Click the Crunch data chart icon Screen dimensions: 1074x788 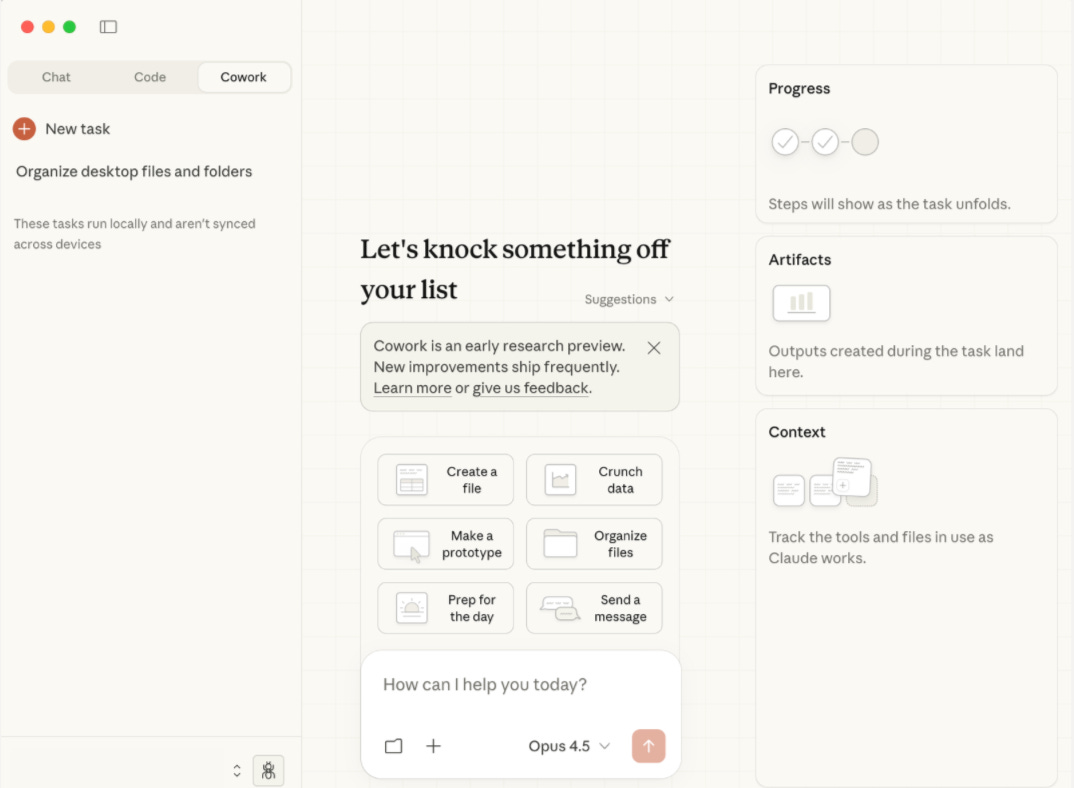560,480
